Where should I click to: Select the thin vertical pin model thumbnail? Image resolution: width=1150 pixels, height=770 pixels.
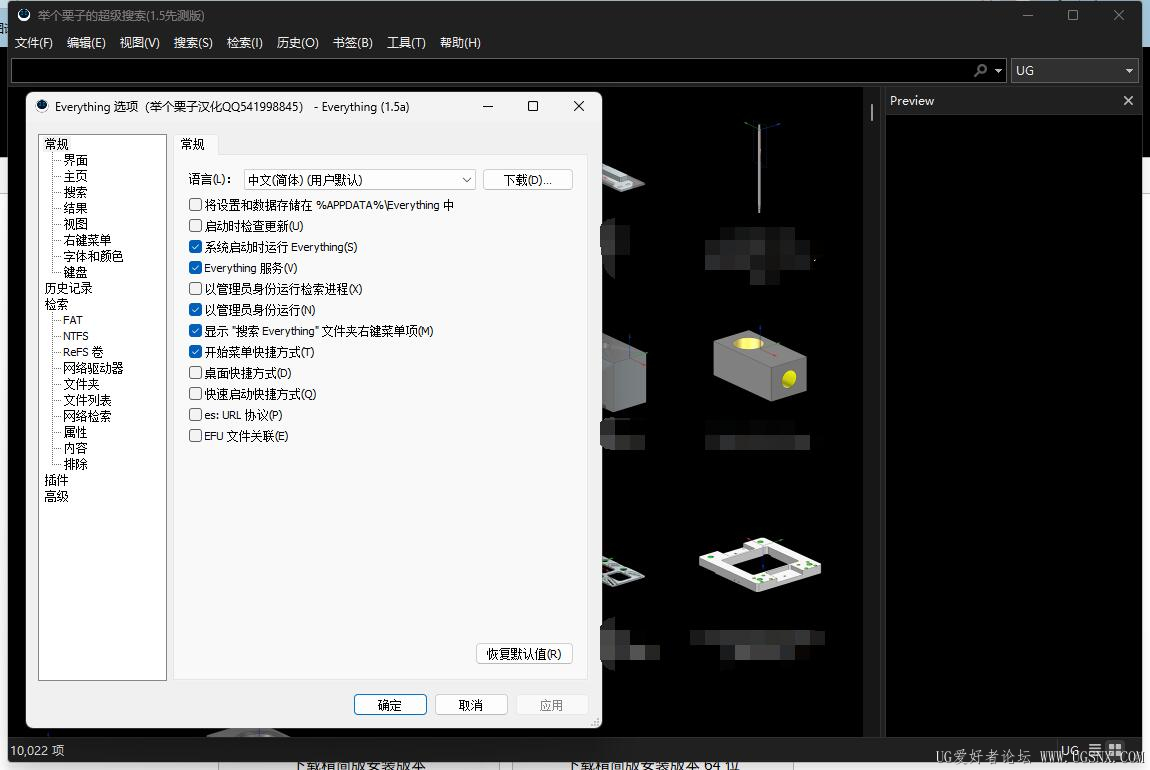(760, 167)
